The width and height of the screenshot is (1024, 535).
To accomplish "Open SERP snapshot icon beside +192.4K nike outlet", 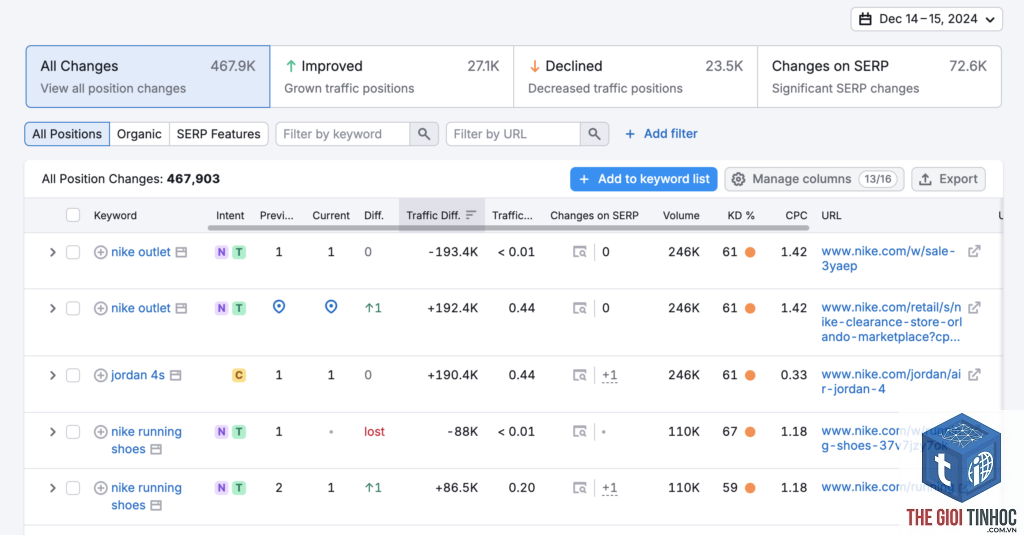I will [182, 308].
